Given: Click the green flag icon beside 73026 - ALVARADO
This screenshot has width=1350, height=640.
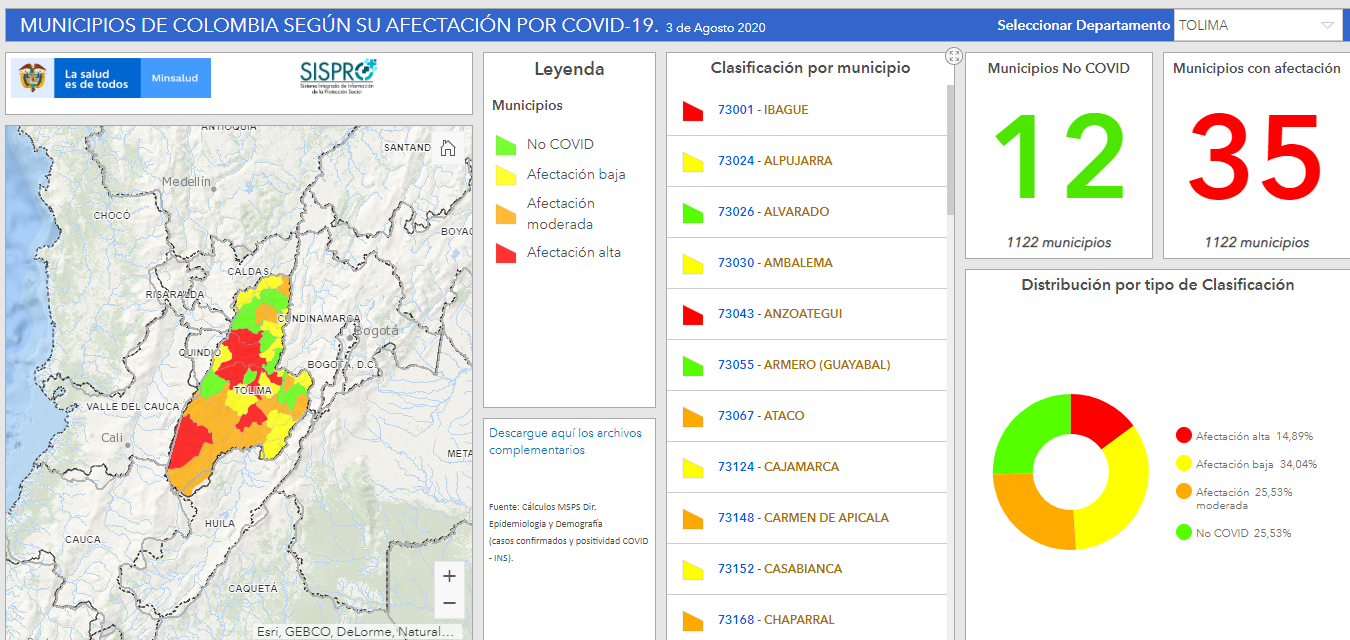Looking at the screenshot, I should [692, 212].
